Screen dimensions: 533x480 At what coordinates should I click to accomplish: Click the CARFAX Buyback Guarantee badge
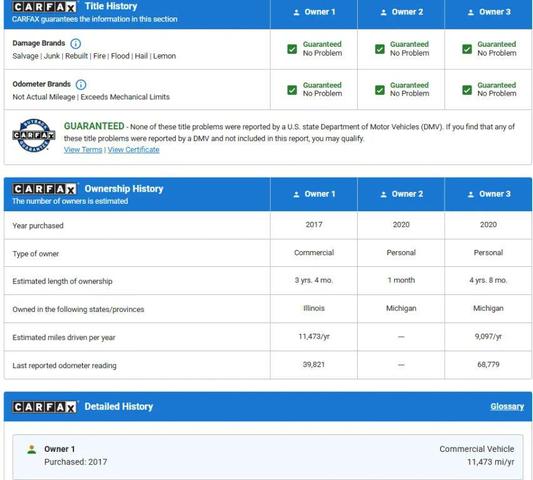34,135
